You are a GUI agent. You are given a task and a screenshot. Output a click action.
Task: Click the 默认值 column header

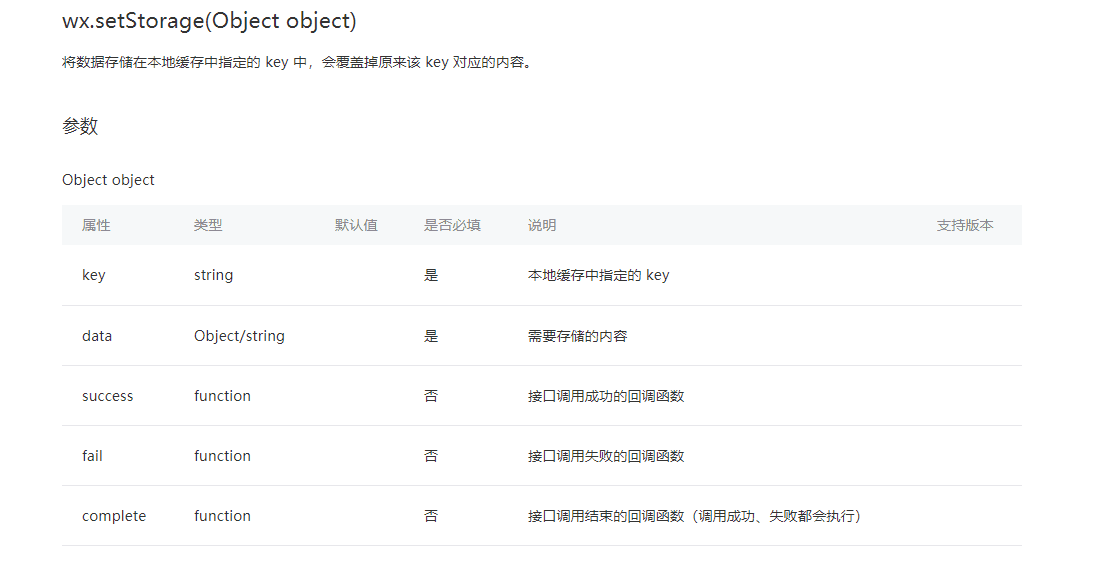[x=356, y=225]
